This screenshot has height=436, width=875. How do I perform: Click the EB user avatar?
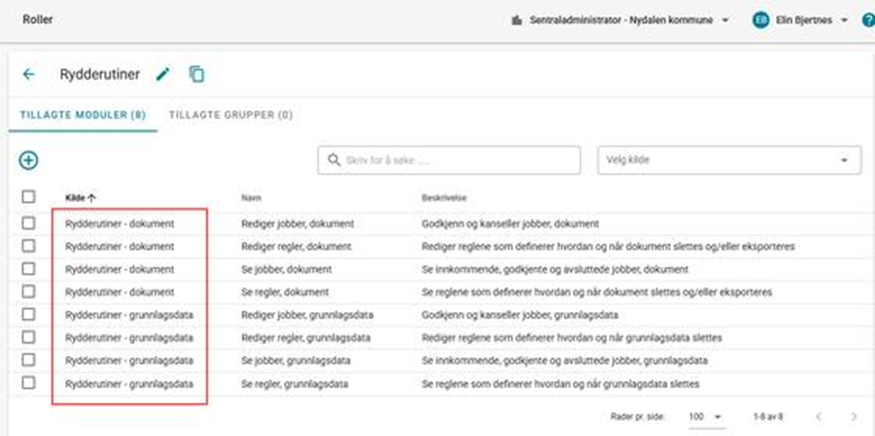tap(761, 20)
